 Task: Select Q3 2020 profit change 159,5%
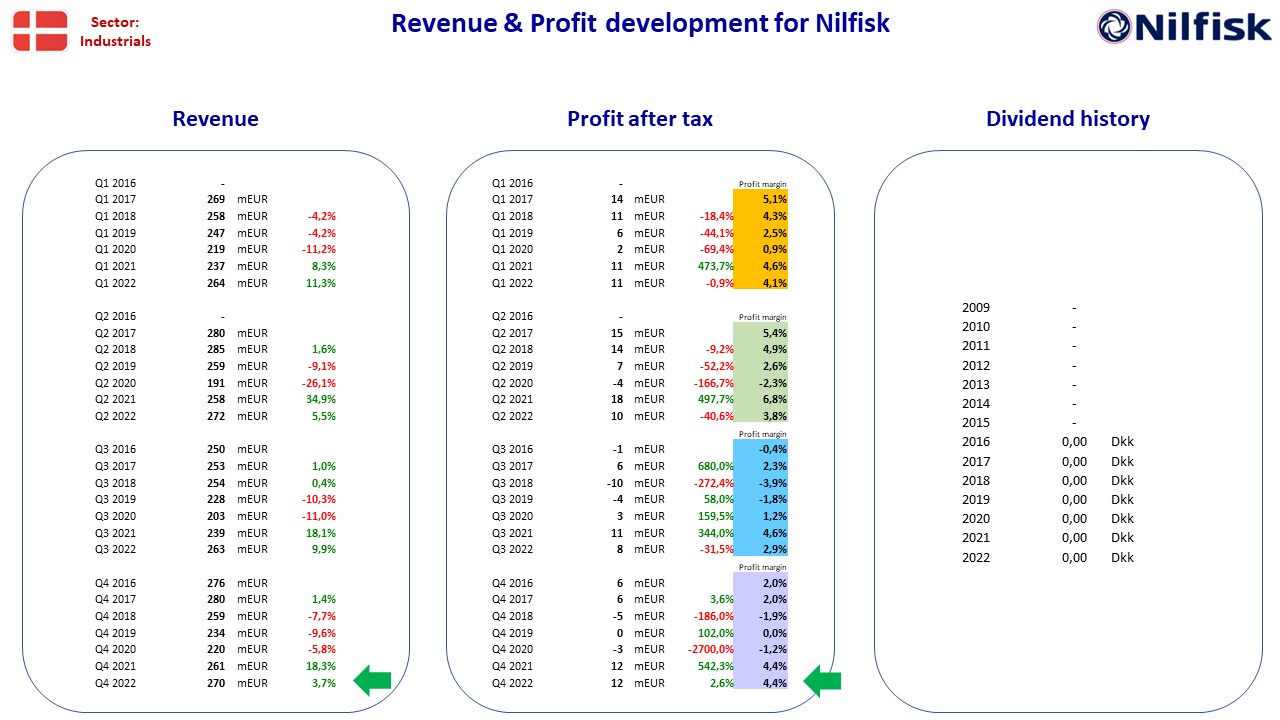[715, 516]
